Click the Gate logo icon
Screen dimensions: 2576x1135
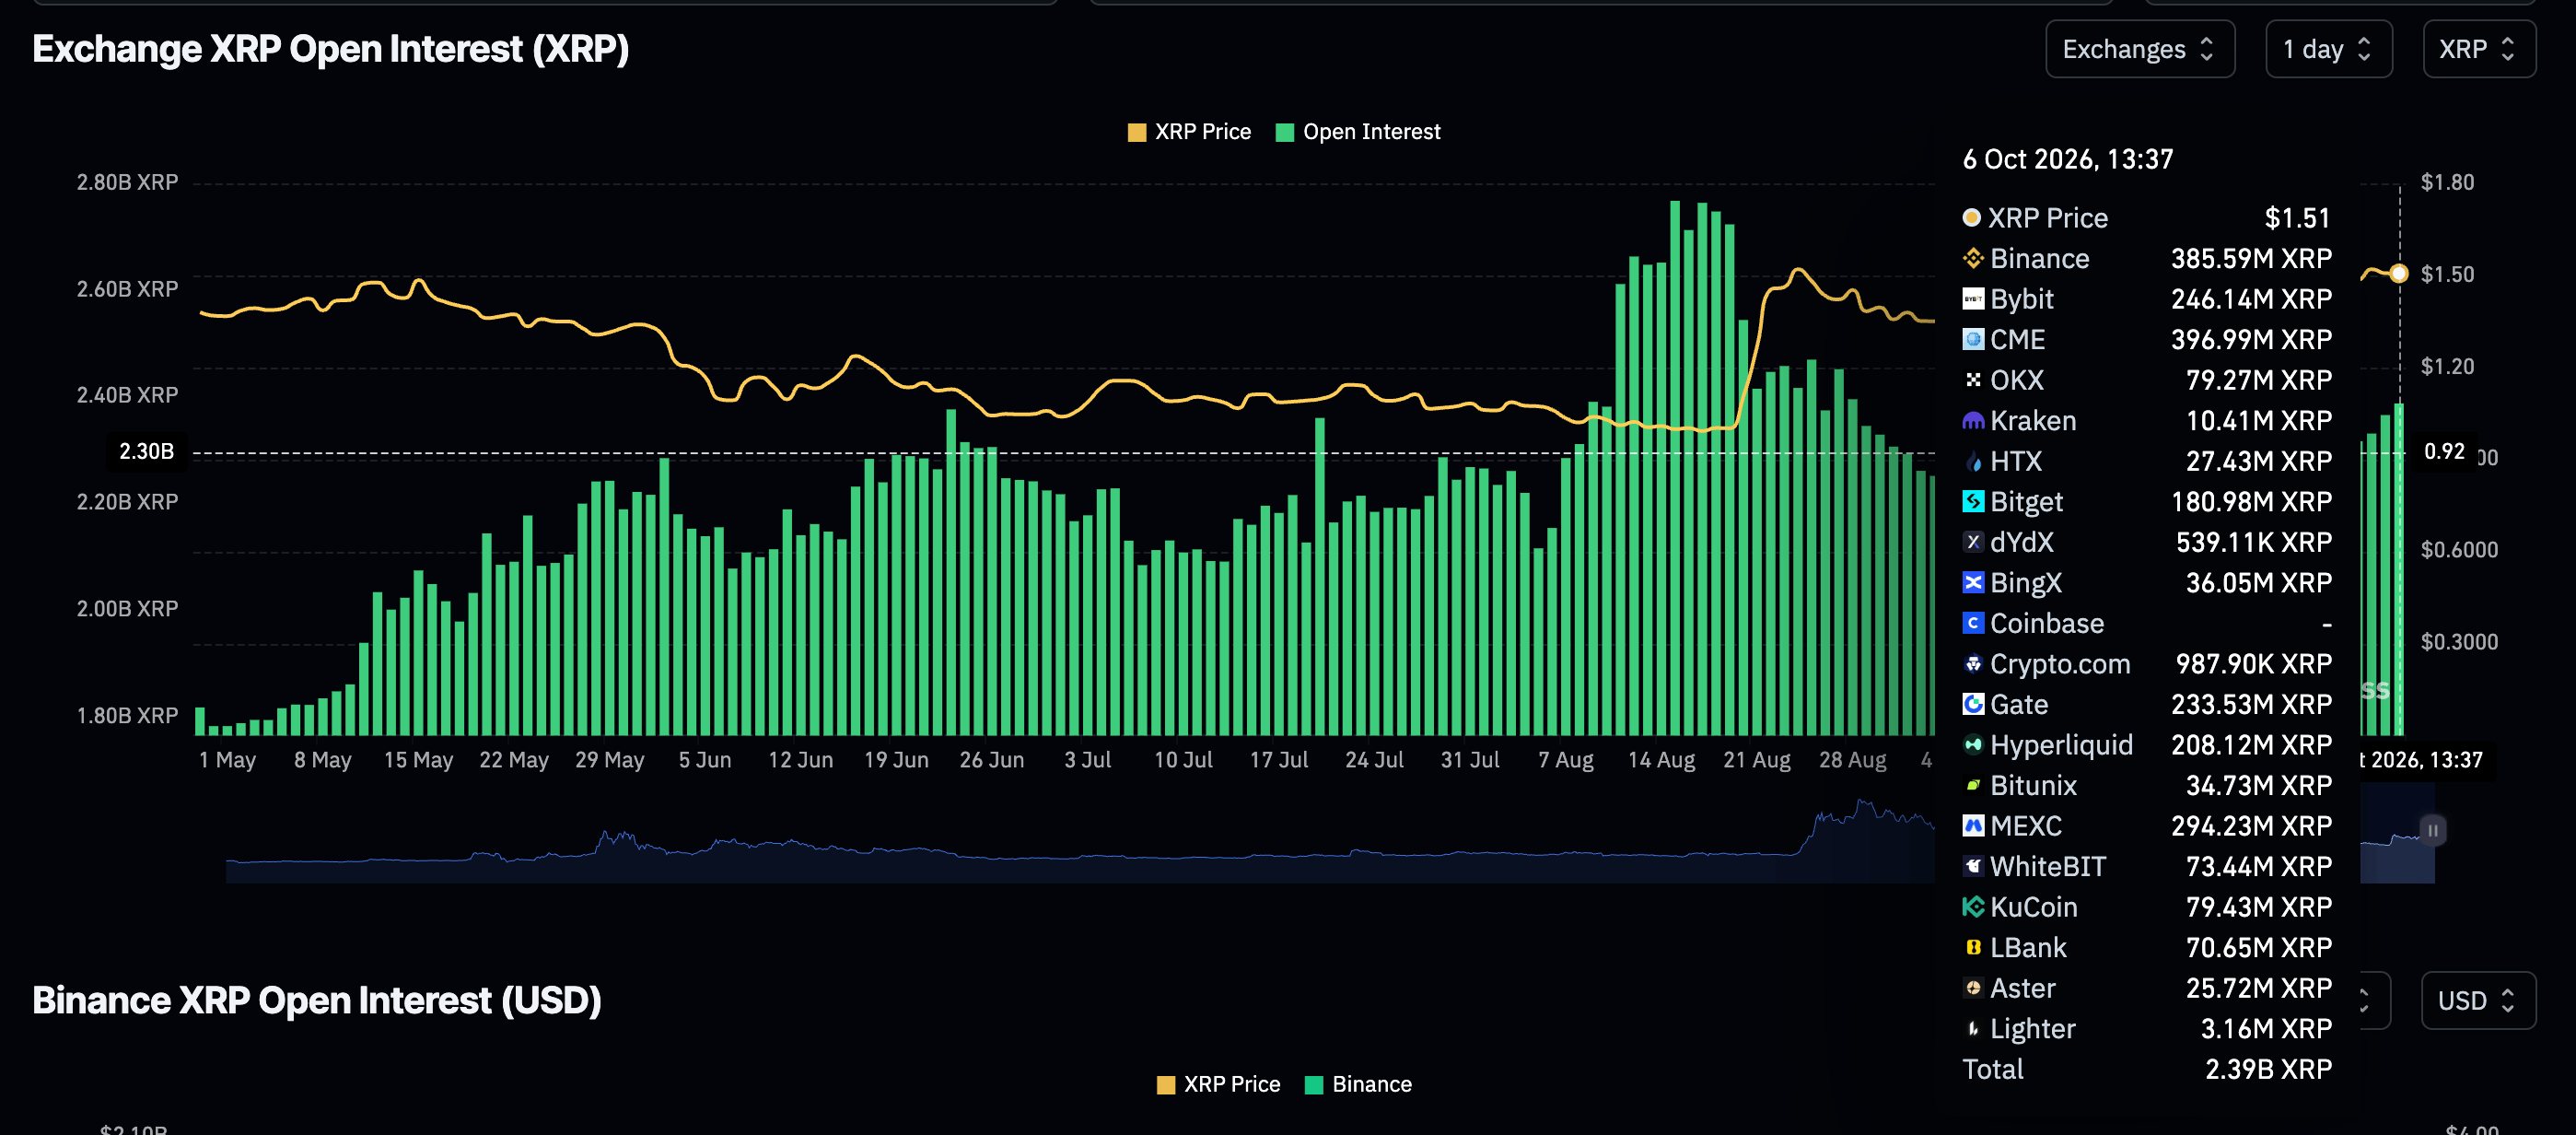tap(1972, 704)
